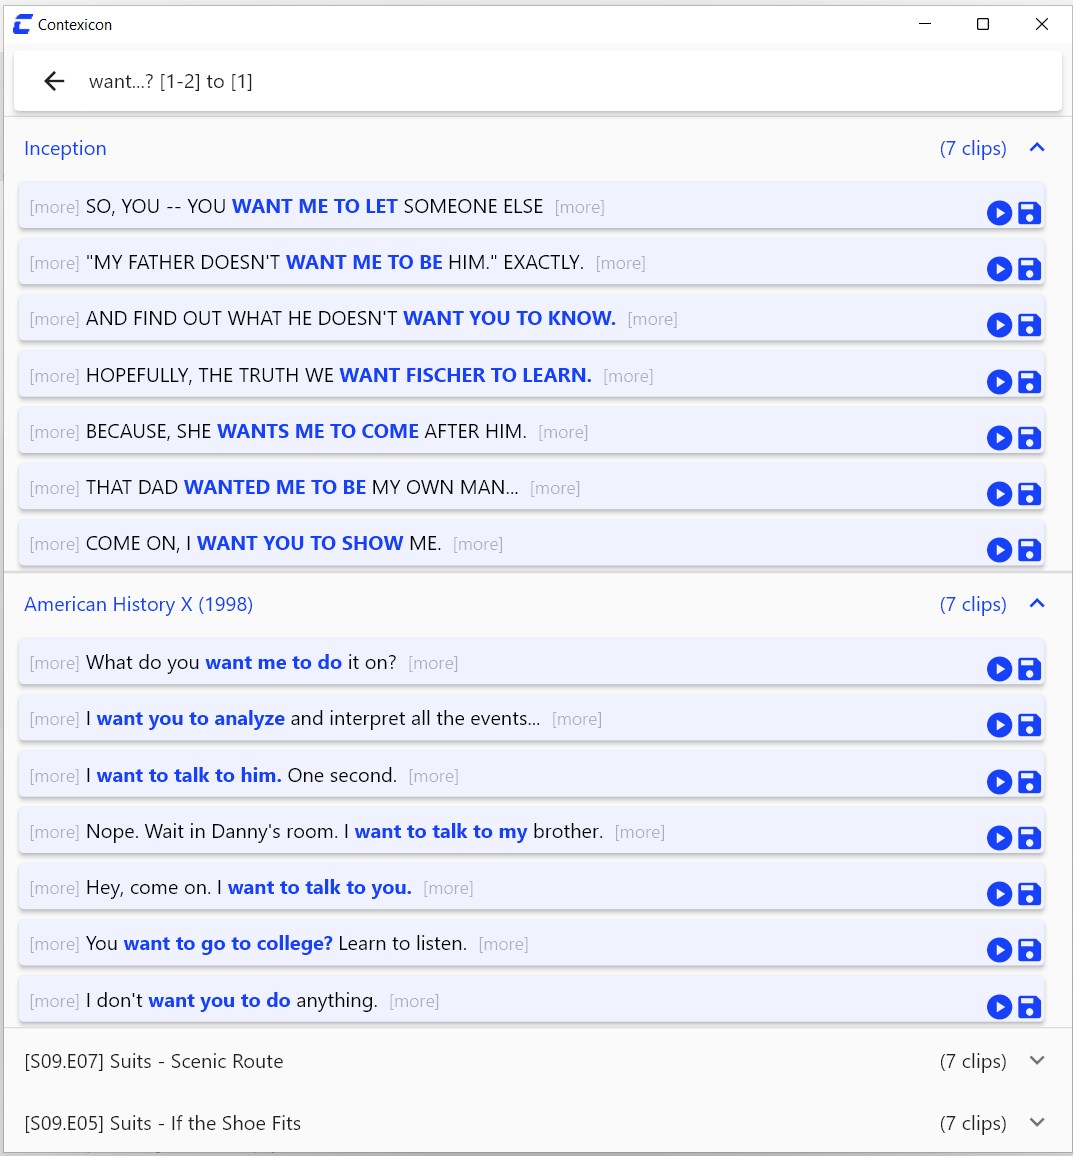Play the 'want me to do it on?' clip

coord(999,669)
